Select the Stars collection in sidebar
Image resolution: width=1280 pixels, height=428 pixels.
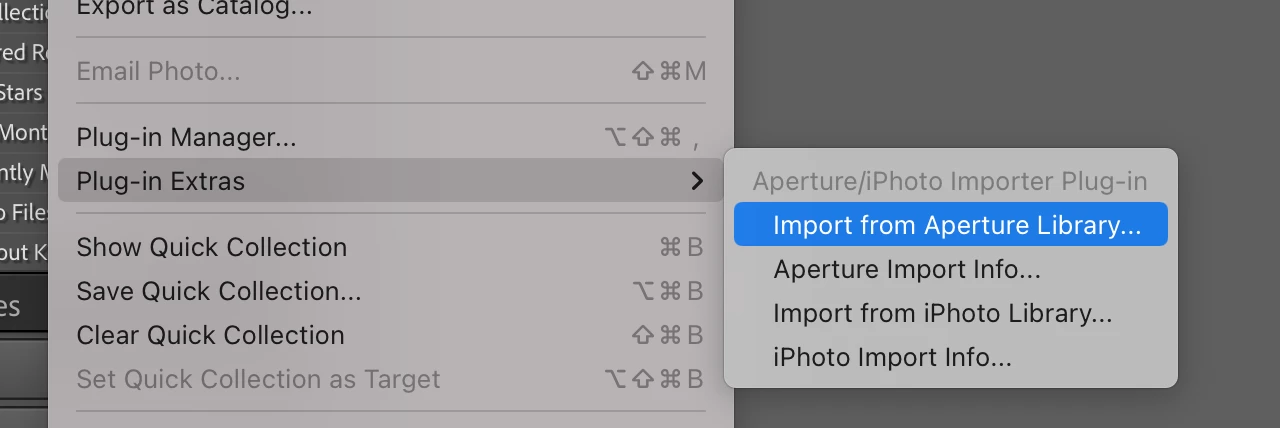[22, 93]
